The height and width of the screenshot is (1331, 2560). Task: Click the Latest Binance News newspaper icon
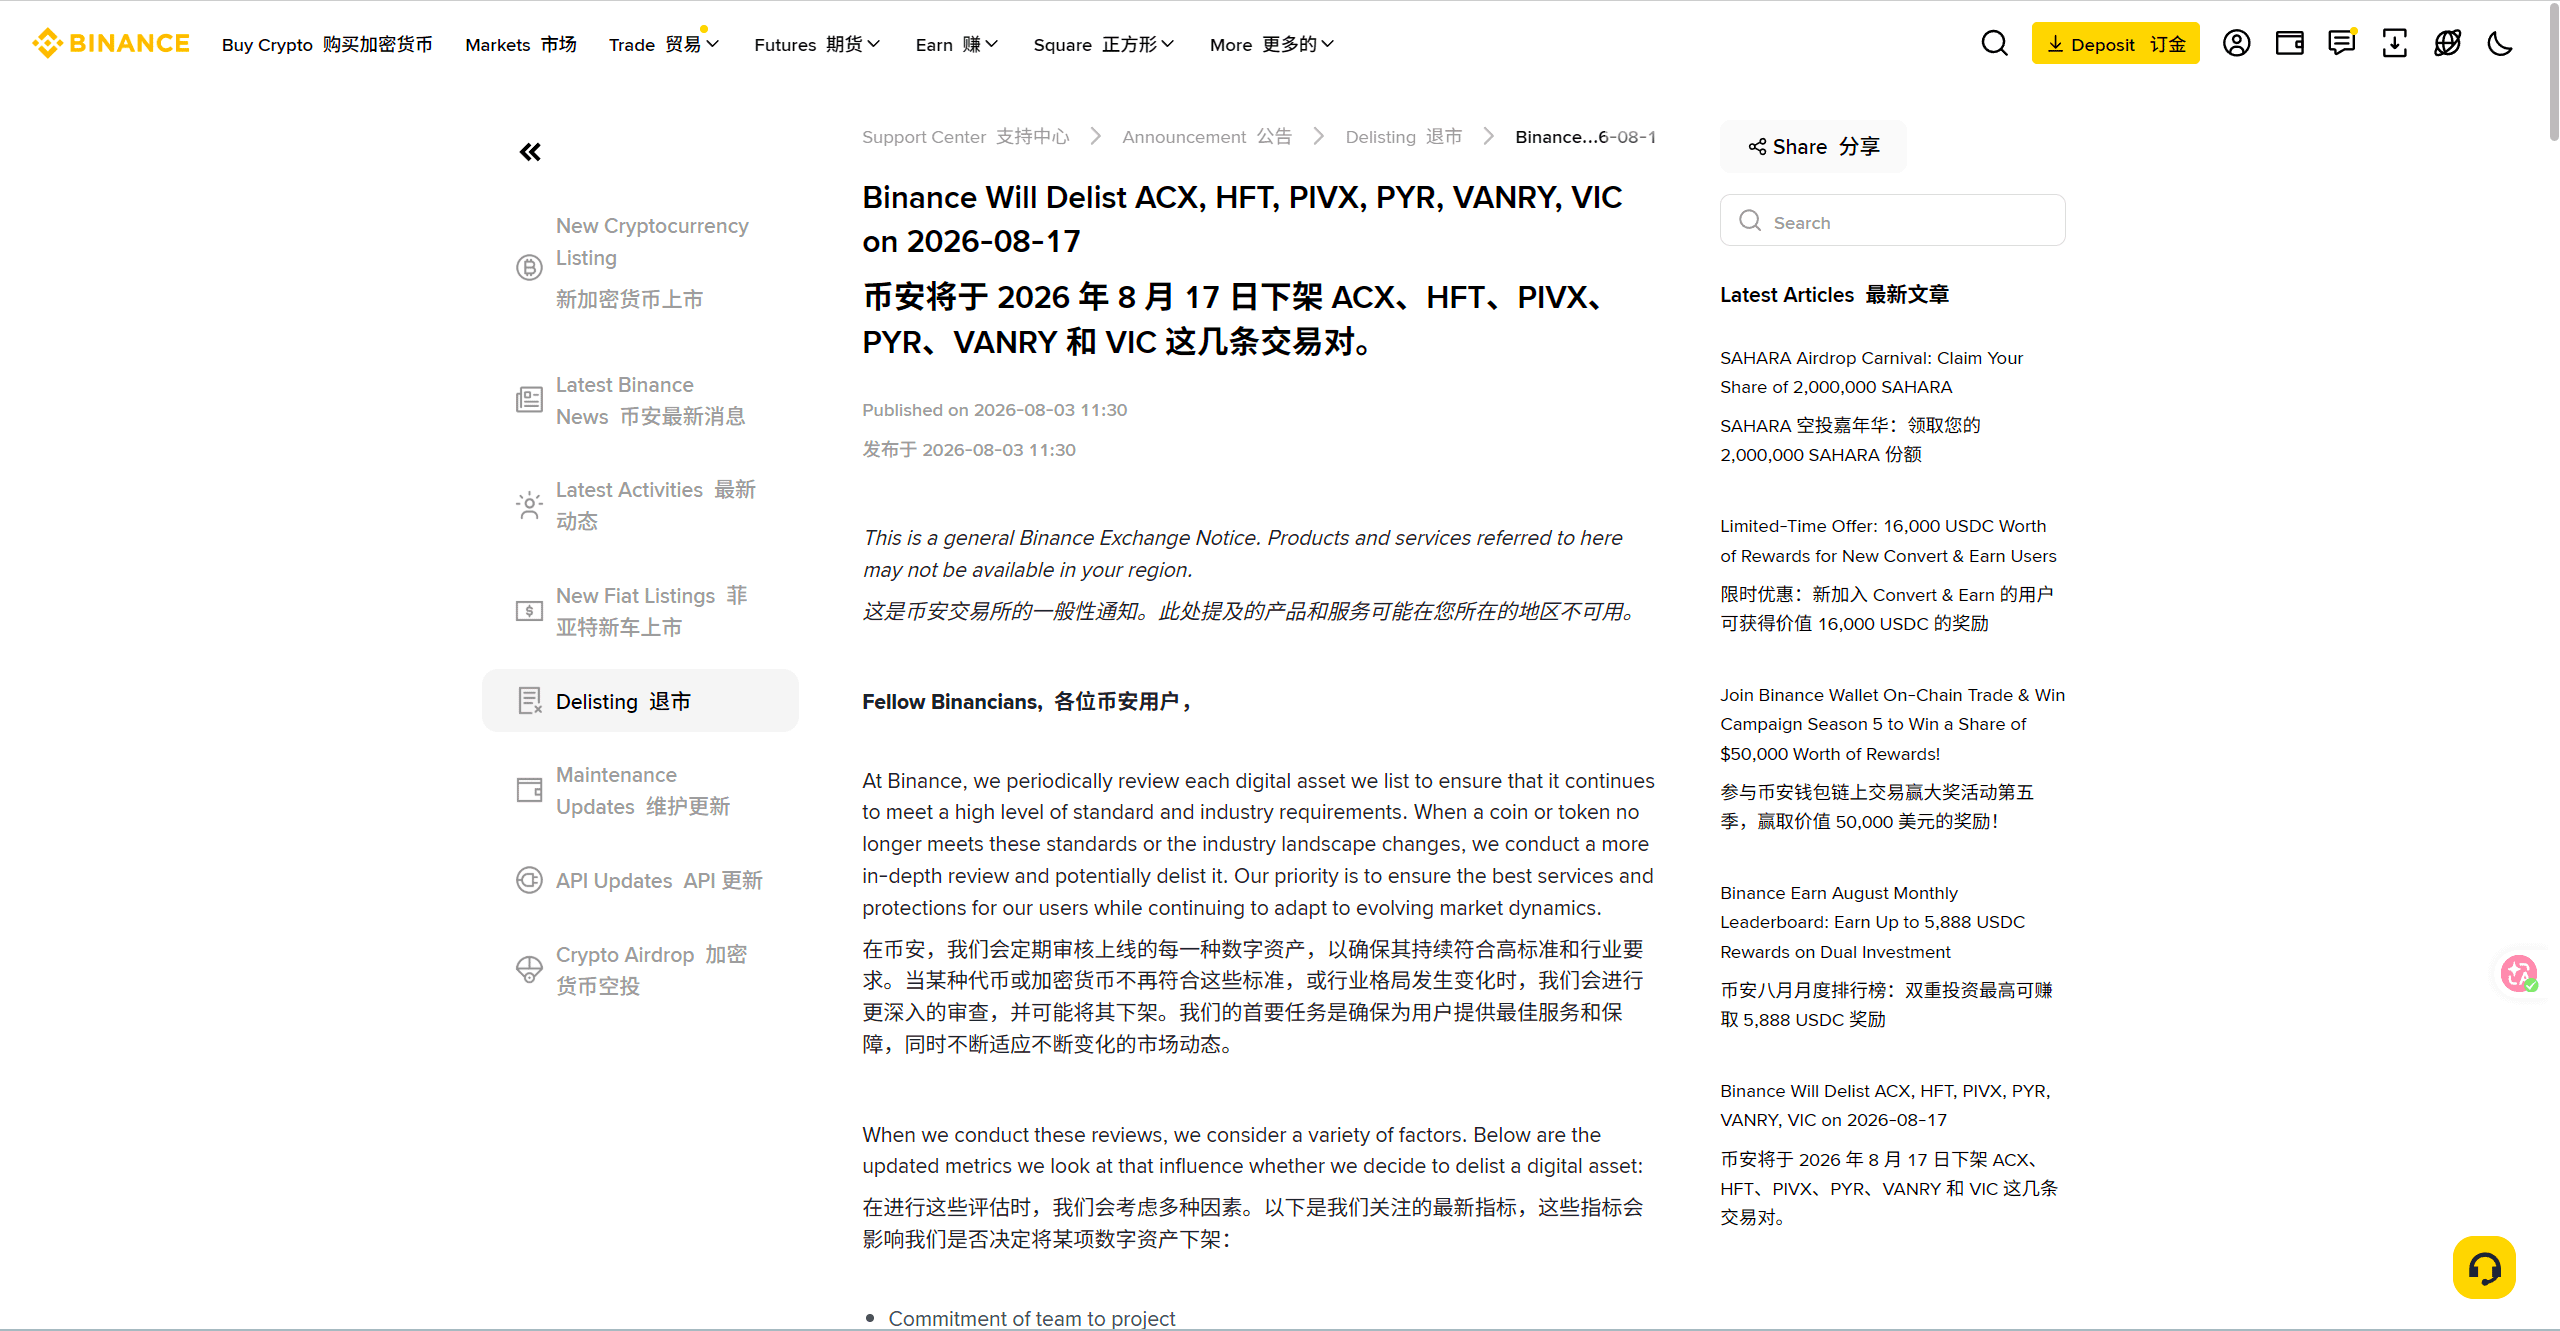[x=529, y=400]
